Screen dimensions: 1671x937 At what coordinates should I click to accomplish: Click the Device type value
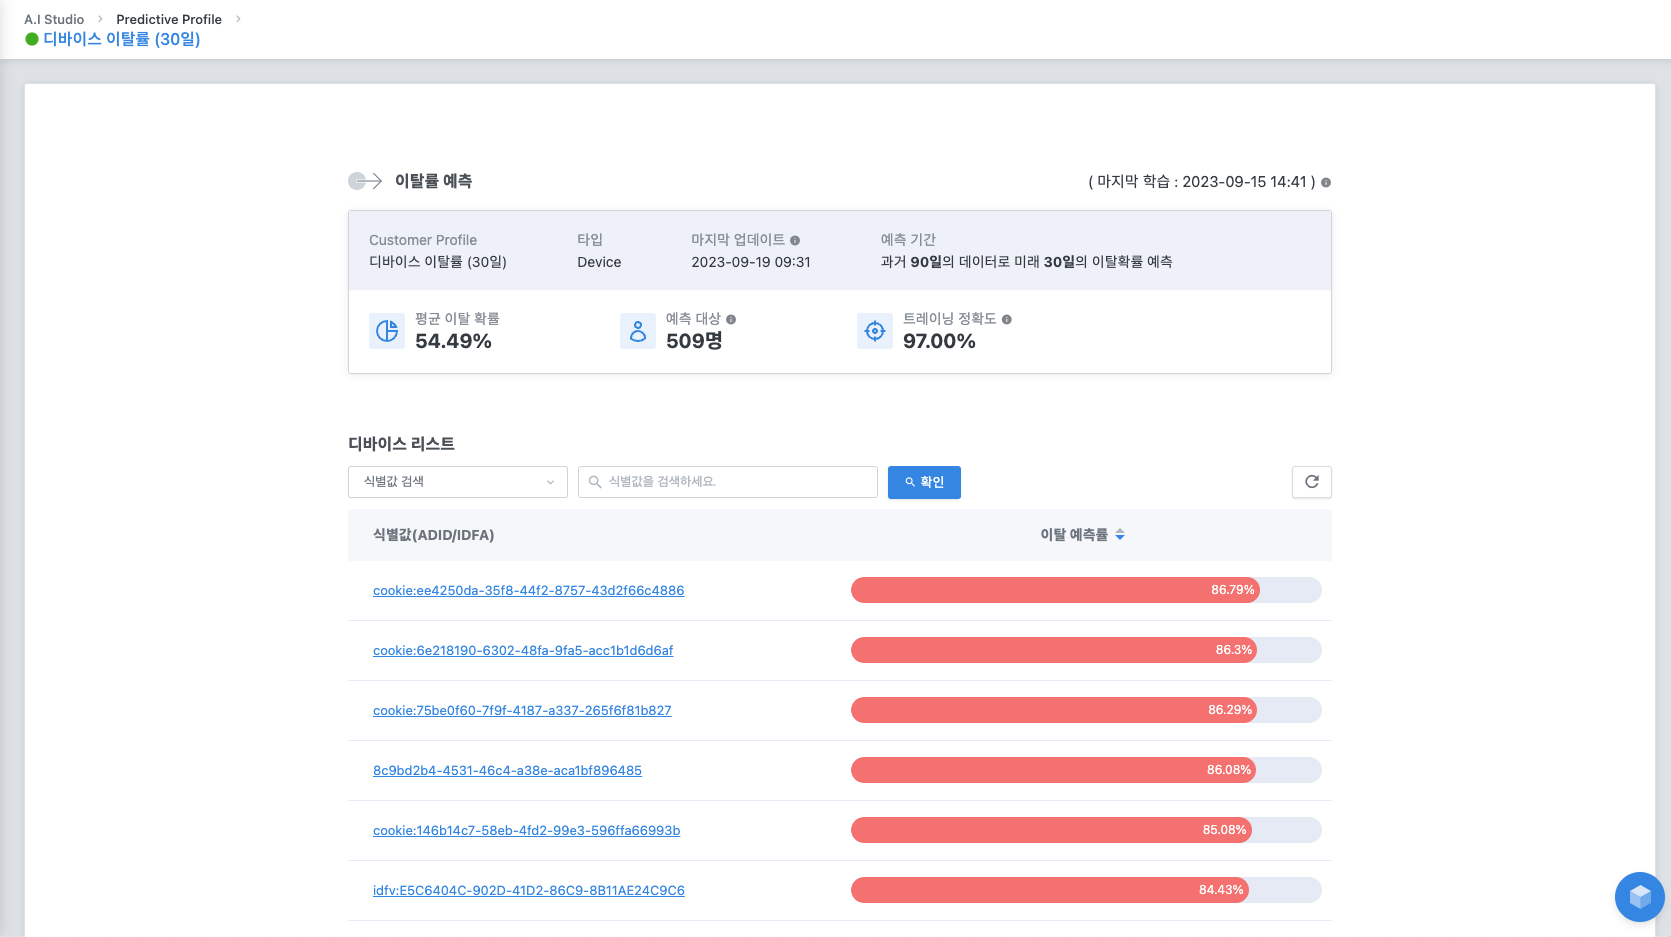coord(599,262)
